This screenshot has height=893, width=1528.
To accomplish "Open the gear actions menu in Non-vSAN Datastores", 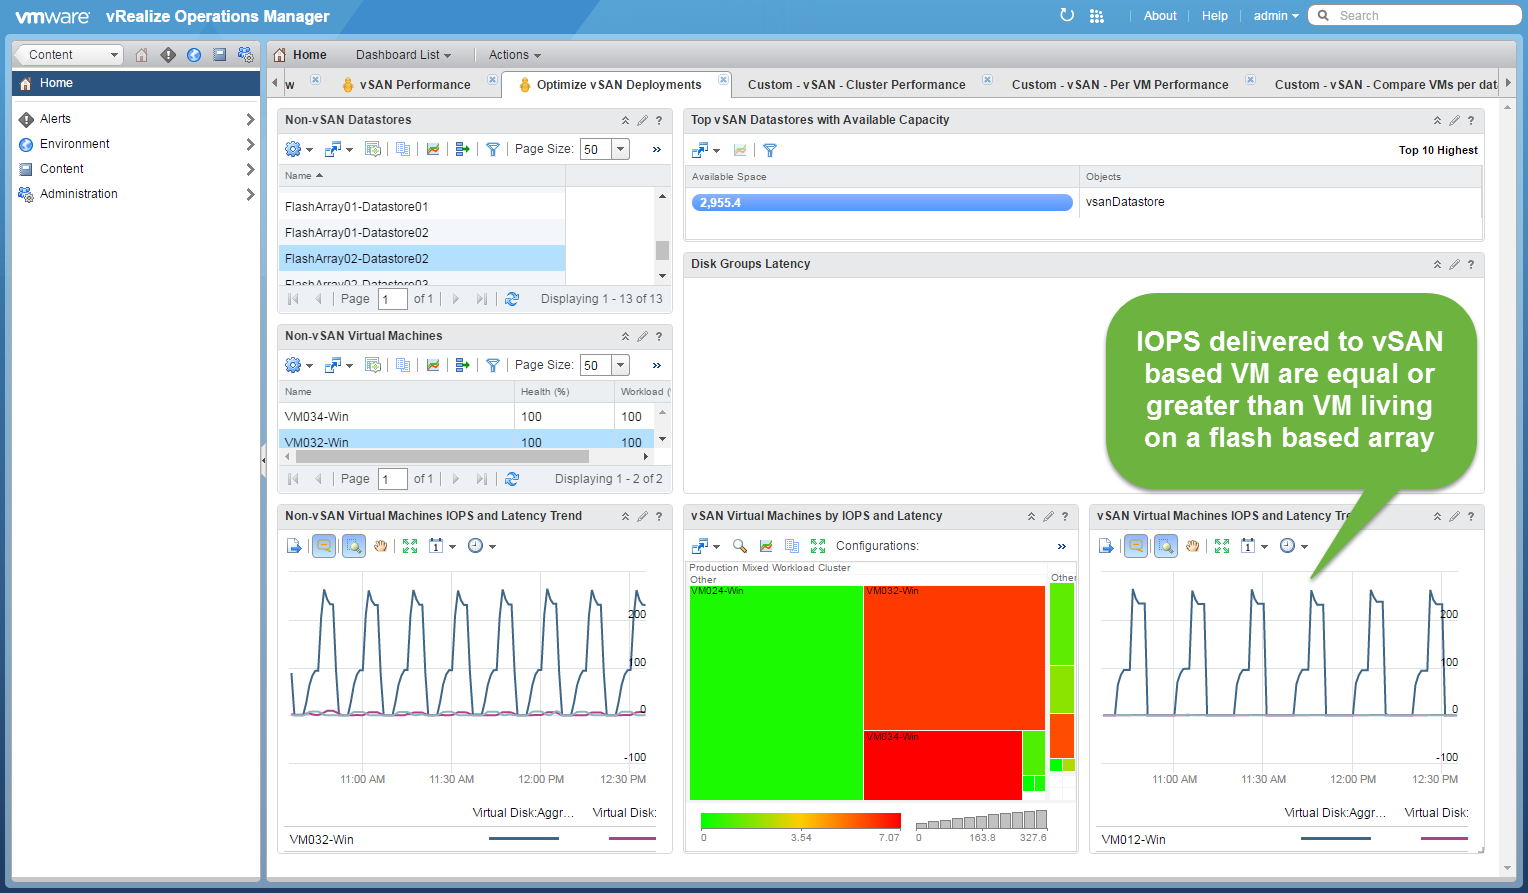I will (298, 149).
